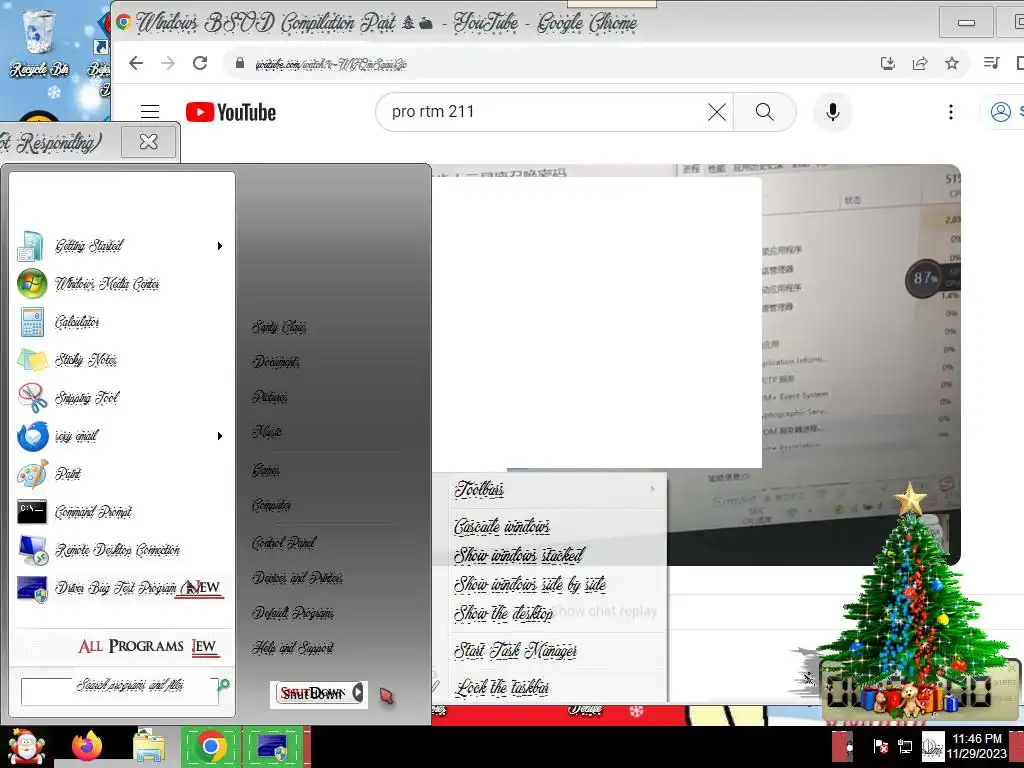1024x768 pixels.
Task: Open the Shut Down options arrow
Action: click(x=358, y=693)
